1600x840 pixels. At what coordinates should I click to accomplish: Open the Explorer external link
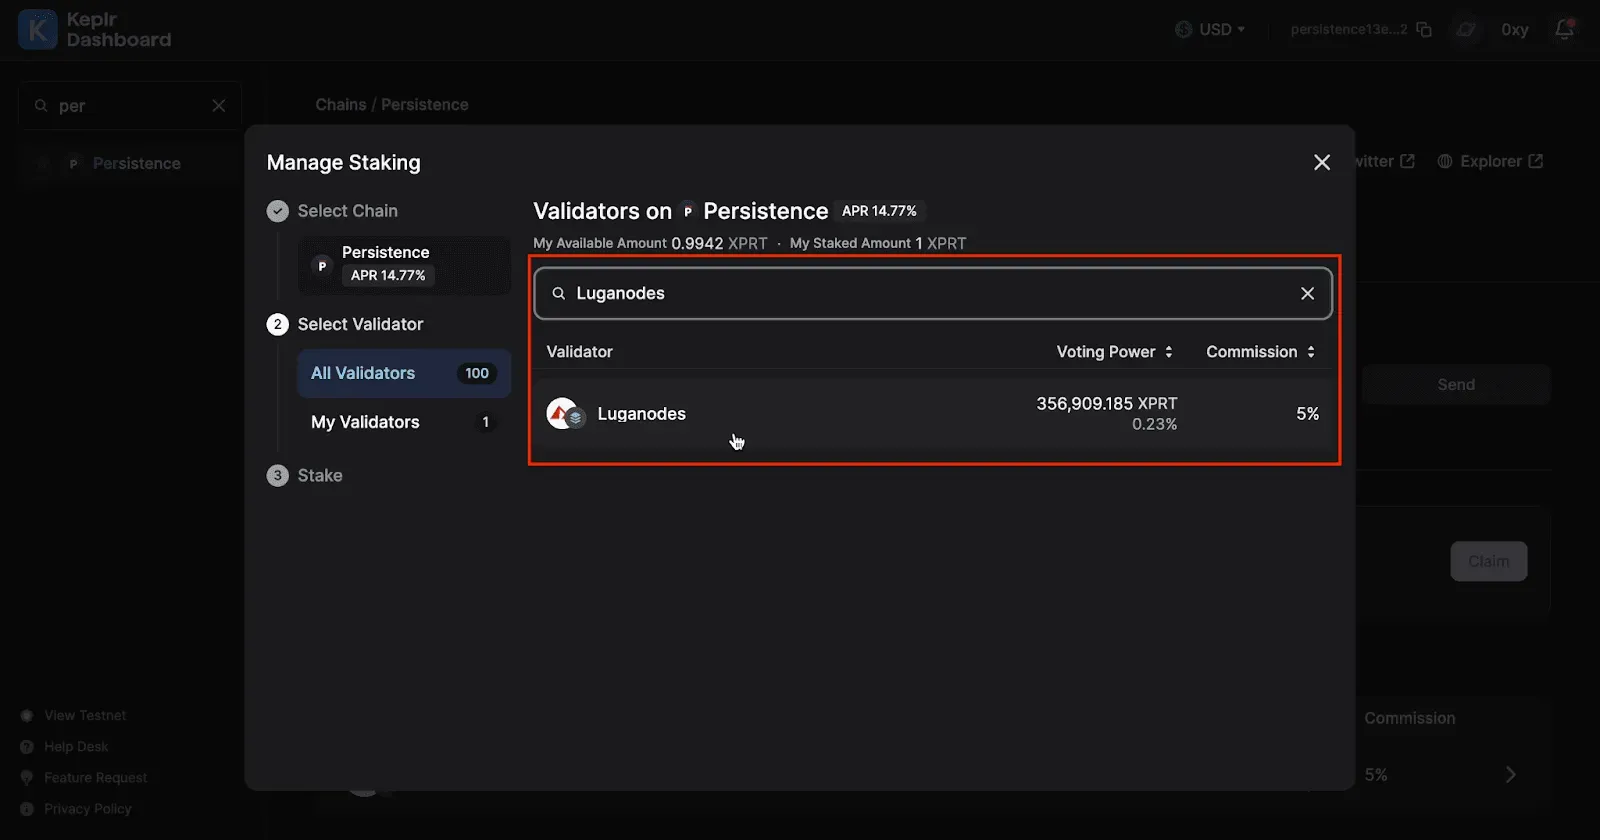[1490, 161]
